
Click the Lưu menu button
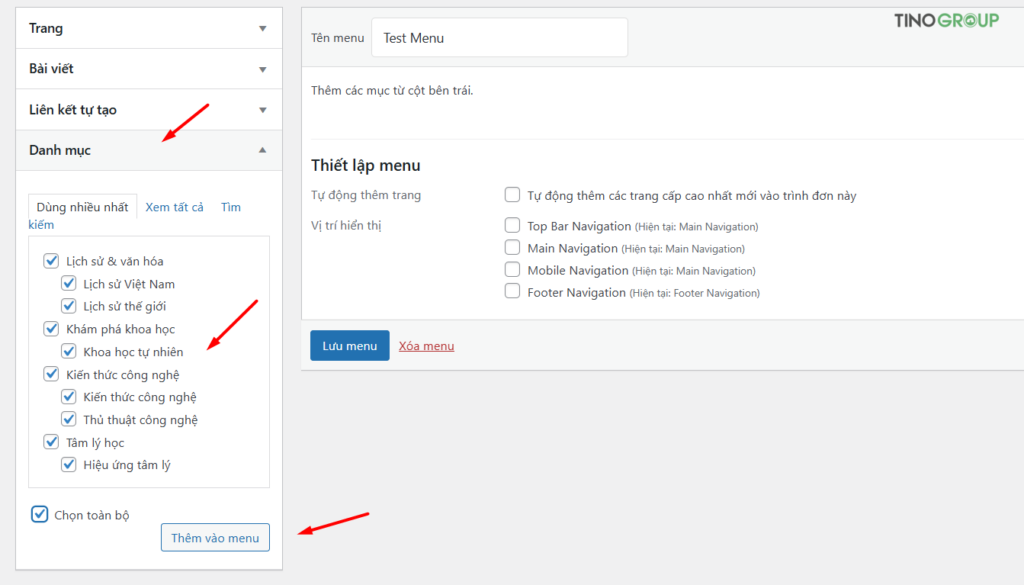tap(349, 345)
